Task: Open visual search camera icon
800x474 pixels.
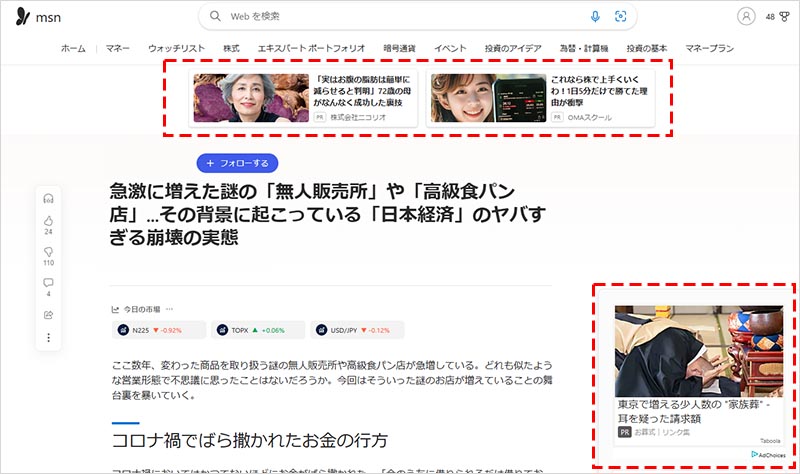Action: pyautogui.click(x=620, y=16)
